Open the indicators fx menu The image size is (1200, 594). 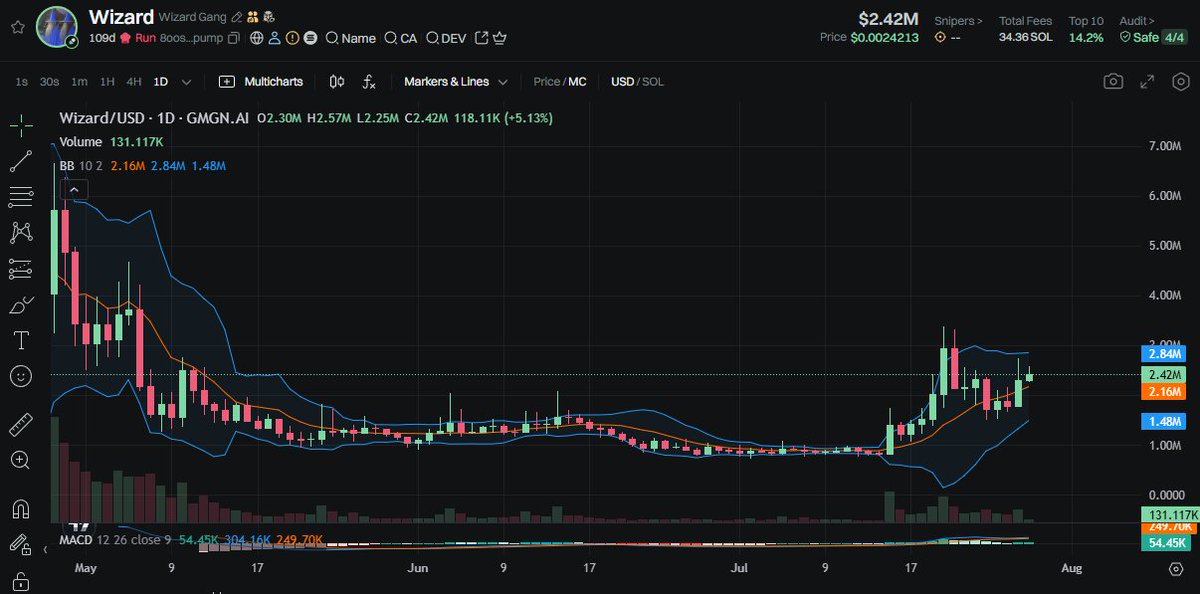(x=369, y=82)
